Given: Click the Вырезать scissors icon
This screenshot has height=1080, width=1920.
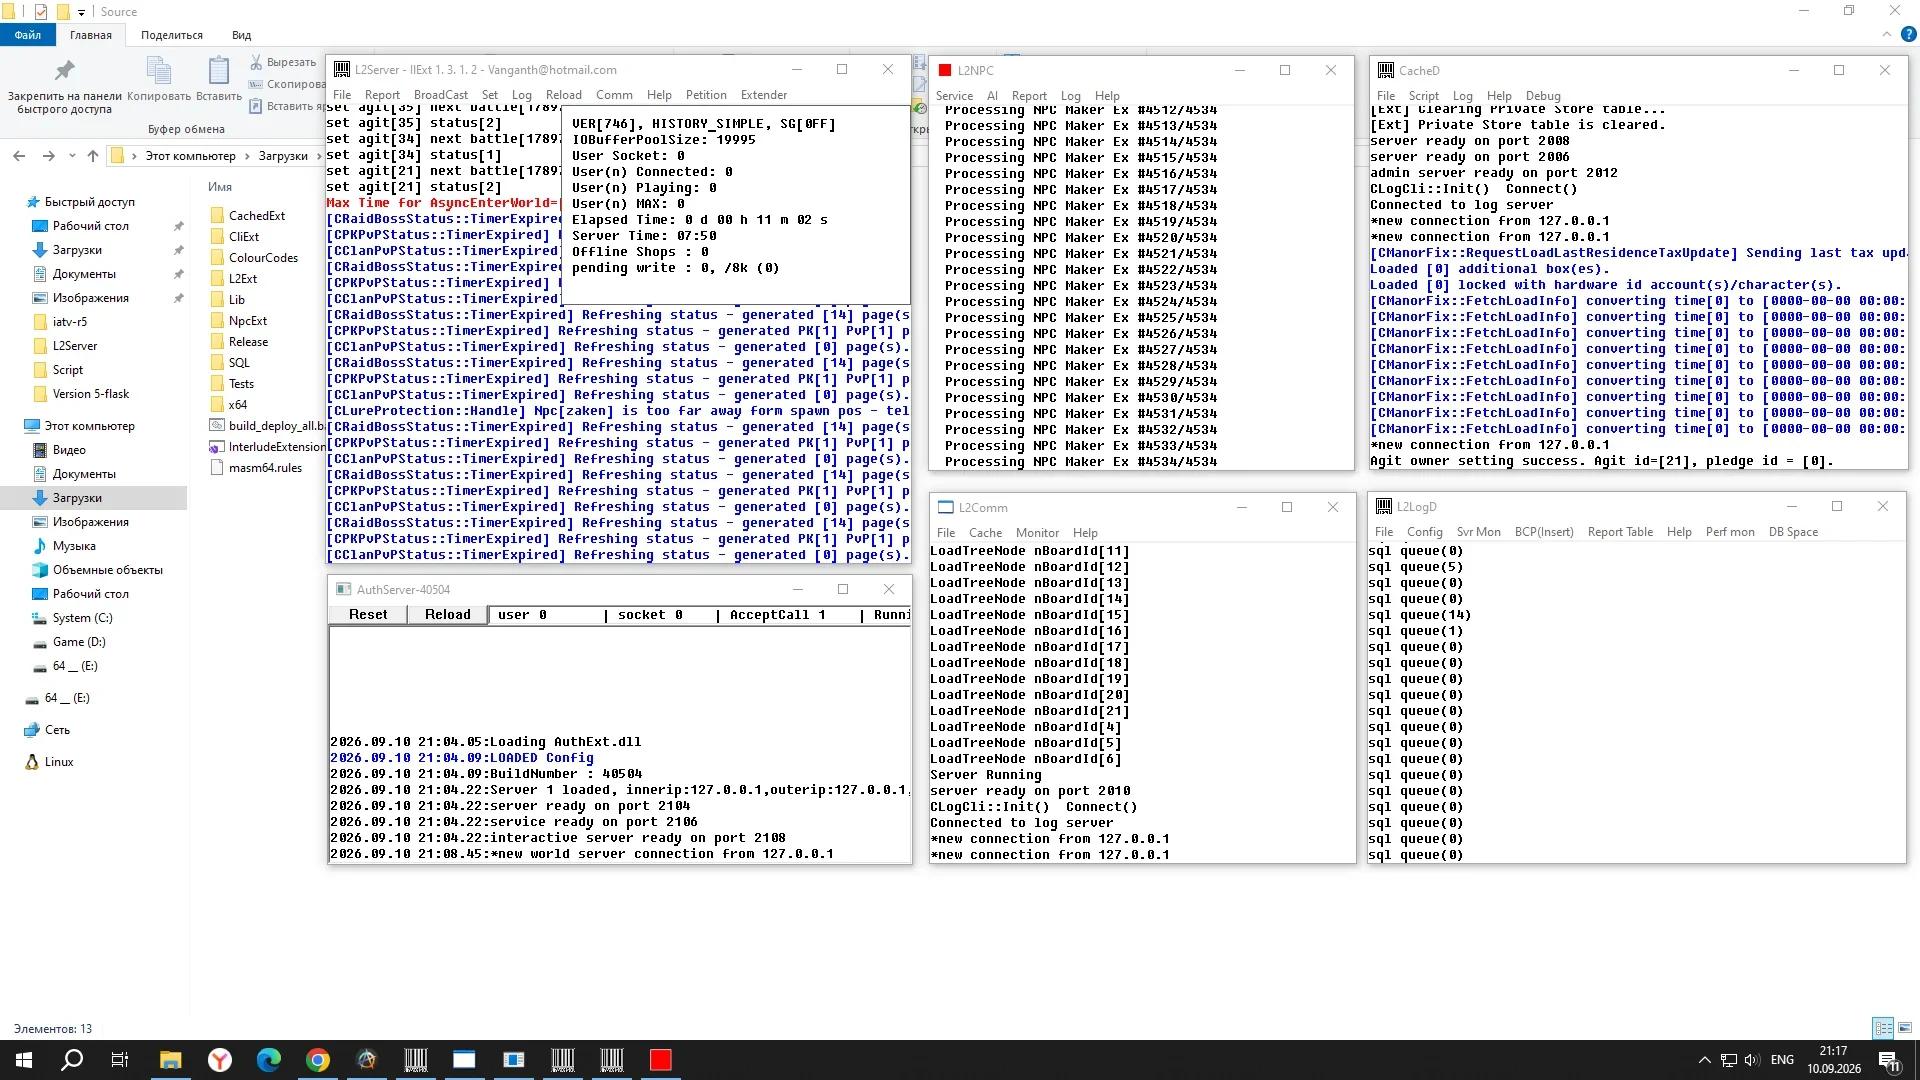Looking at the screenshot, I should pos(256,62).
